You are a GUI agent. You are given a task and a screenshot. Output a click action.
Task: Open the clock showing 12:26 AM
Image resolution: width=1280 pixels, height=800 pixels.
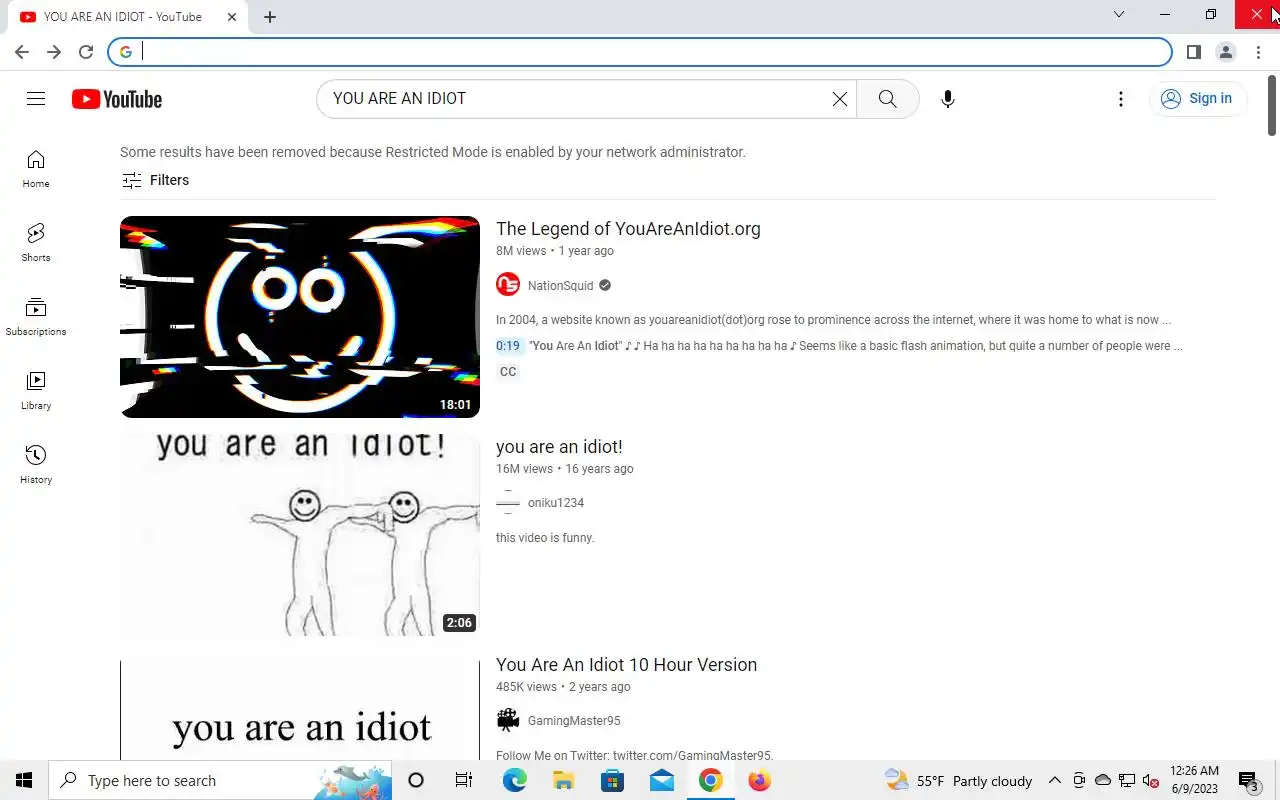[x=1194, y=781]
